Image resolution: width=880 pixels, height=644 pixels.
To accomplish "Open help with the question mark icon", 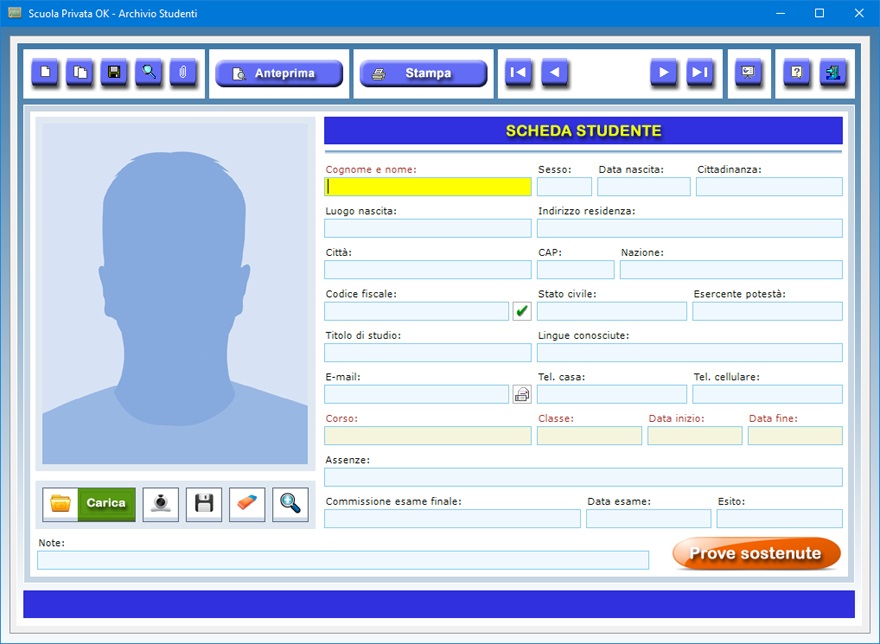I will click(796, 72).
